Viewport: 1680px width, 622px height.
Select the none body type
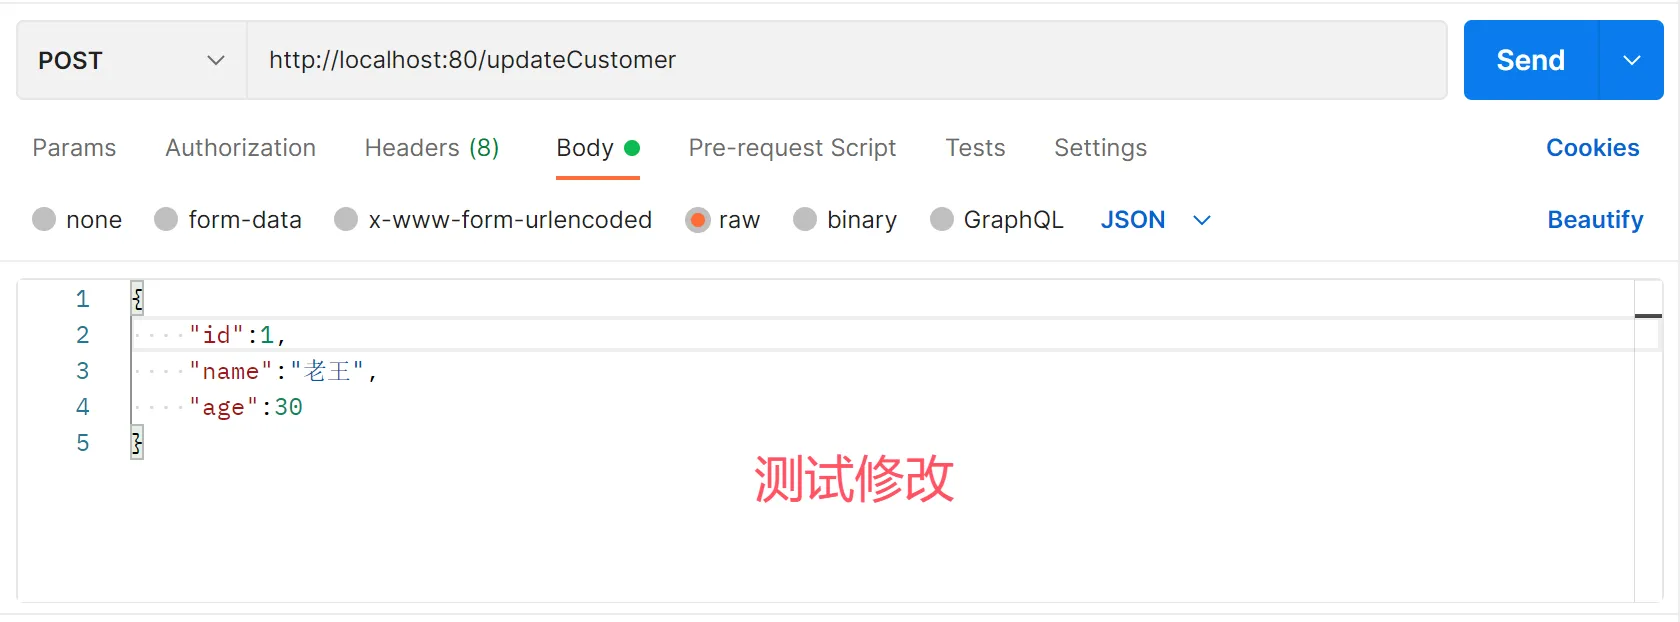click(44, 220)
